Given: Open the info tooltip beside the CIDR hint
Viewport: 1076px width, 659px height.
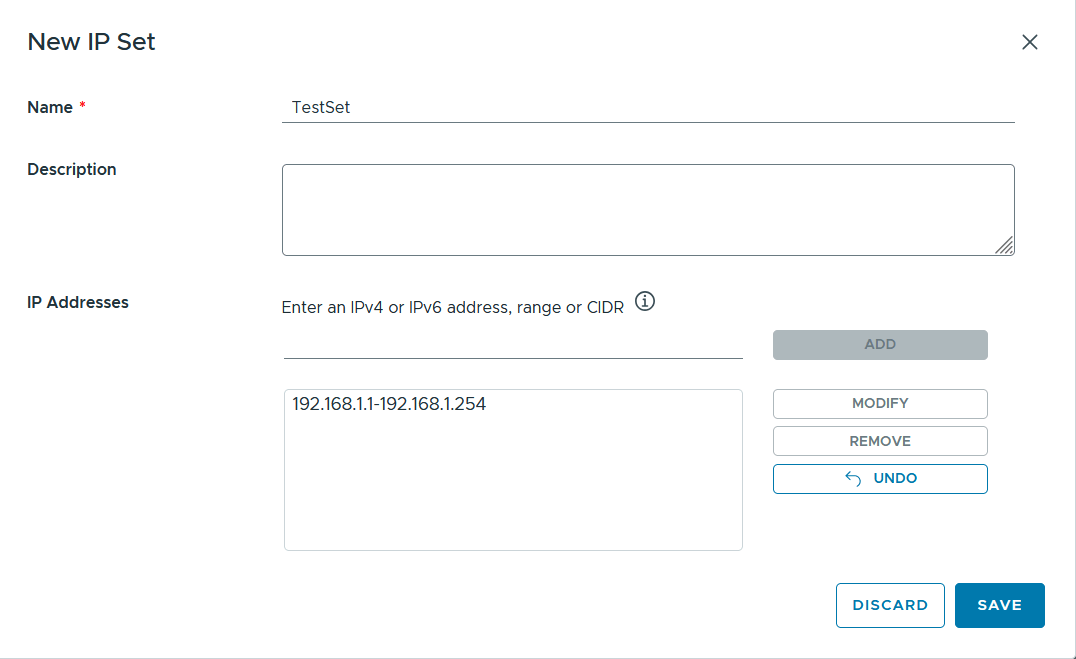Looking at the screenshot, I should [x=644, y=301].
